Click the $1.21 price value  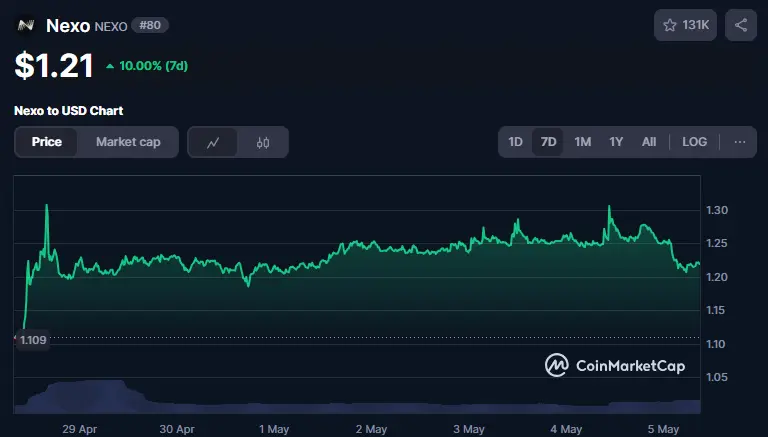(54, 66)
